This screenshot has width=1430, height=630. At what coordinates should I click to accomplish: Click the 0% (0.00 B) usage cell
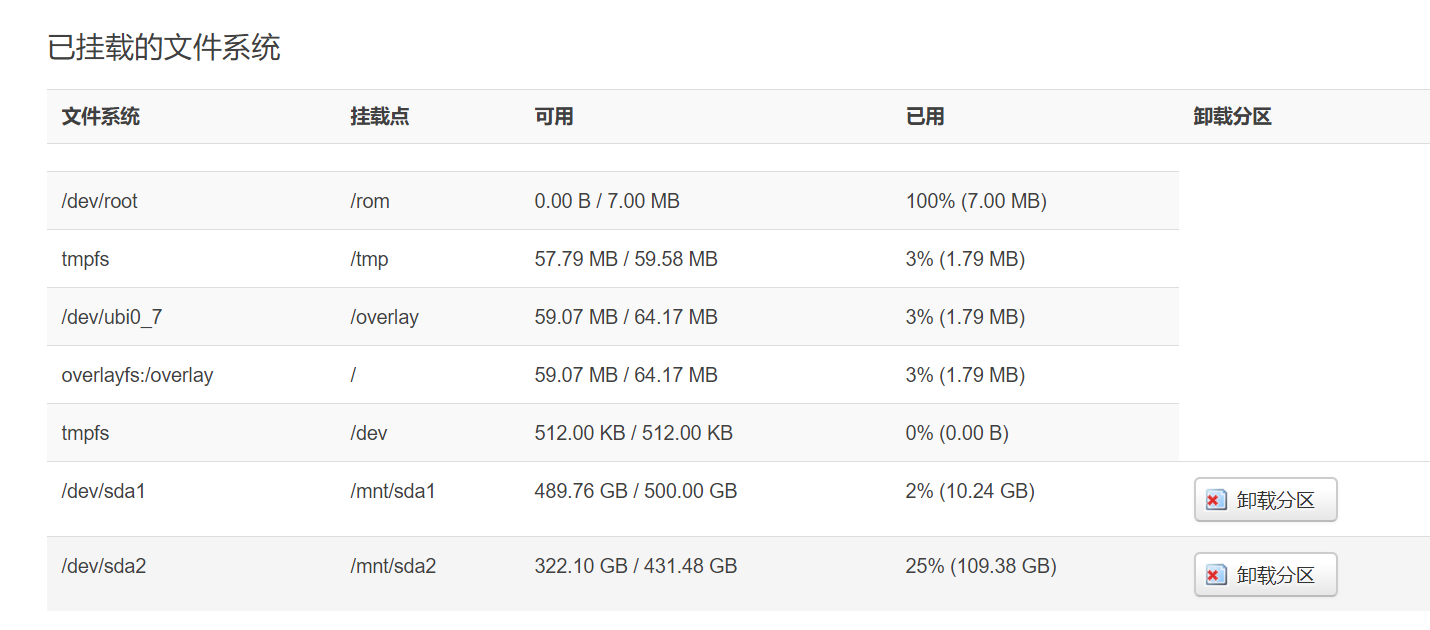(x=957, y=433)
